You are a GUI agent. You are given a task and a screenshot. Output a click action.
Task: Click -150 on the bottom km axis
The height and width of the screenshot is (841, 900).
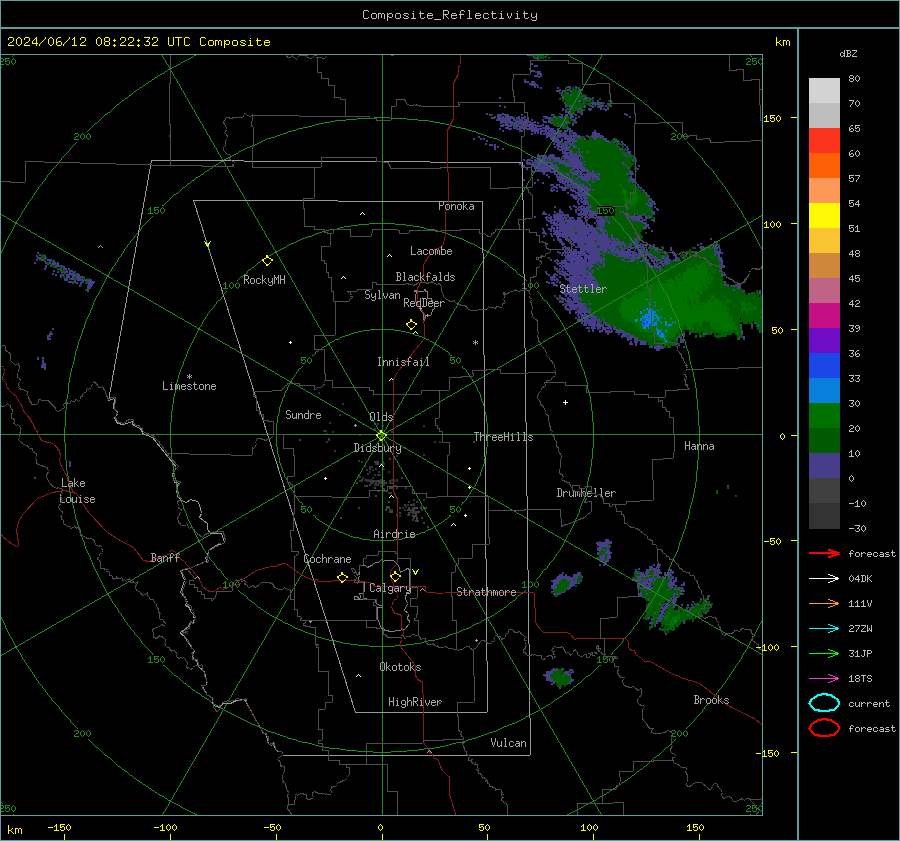pos(59,828)
